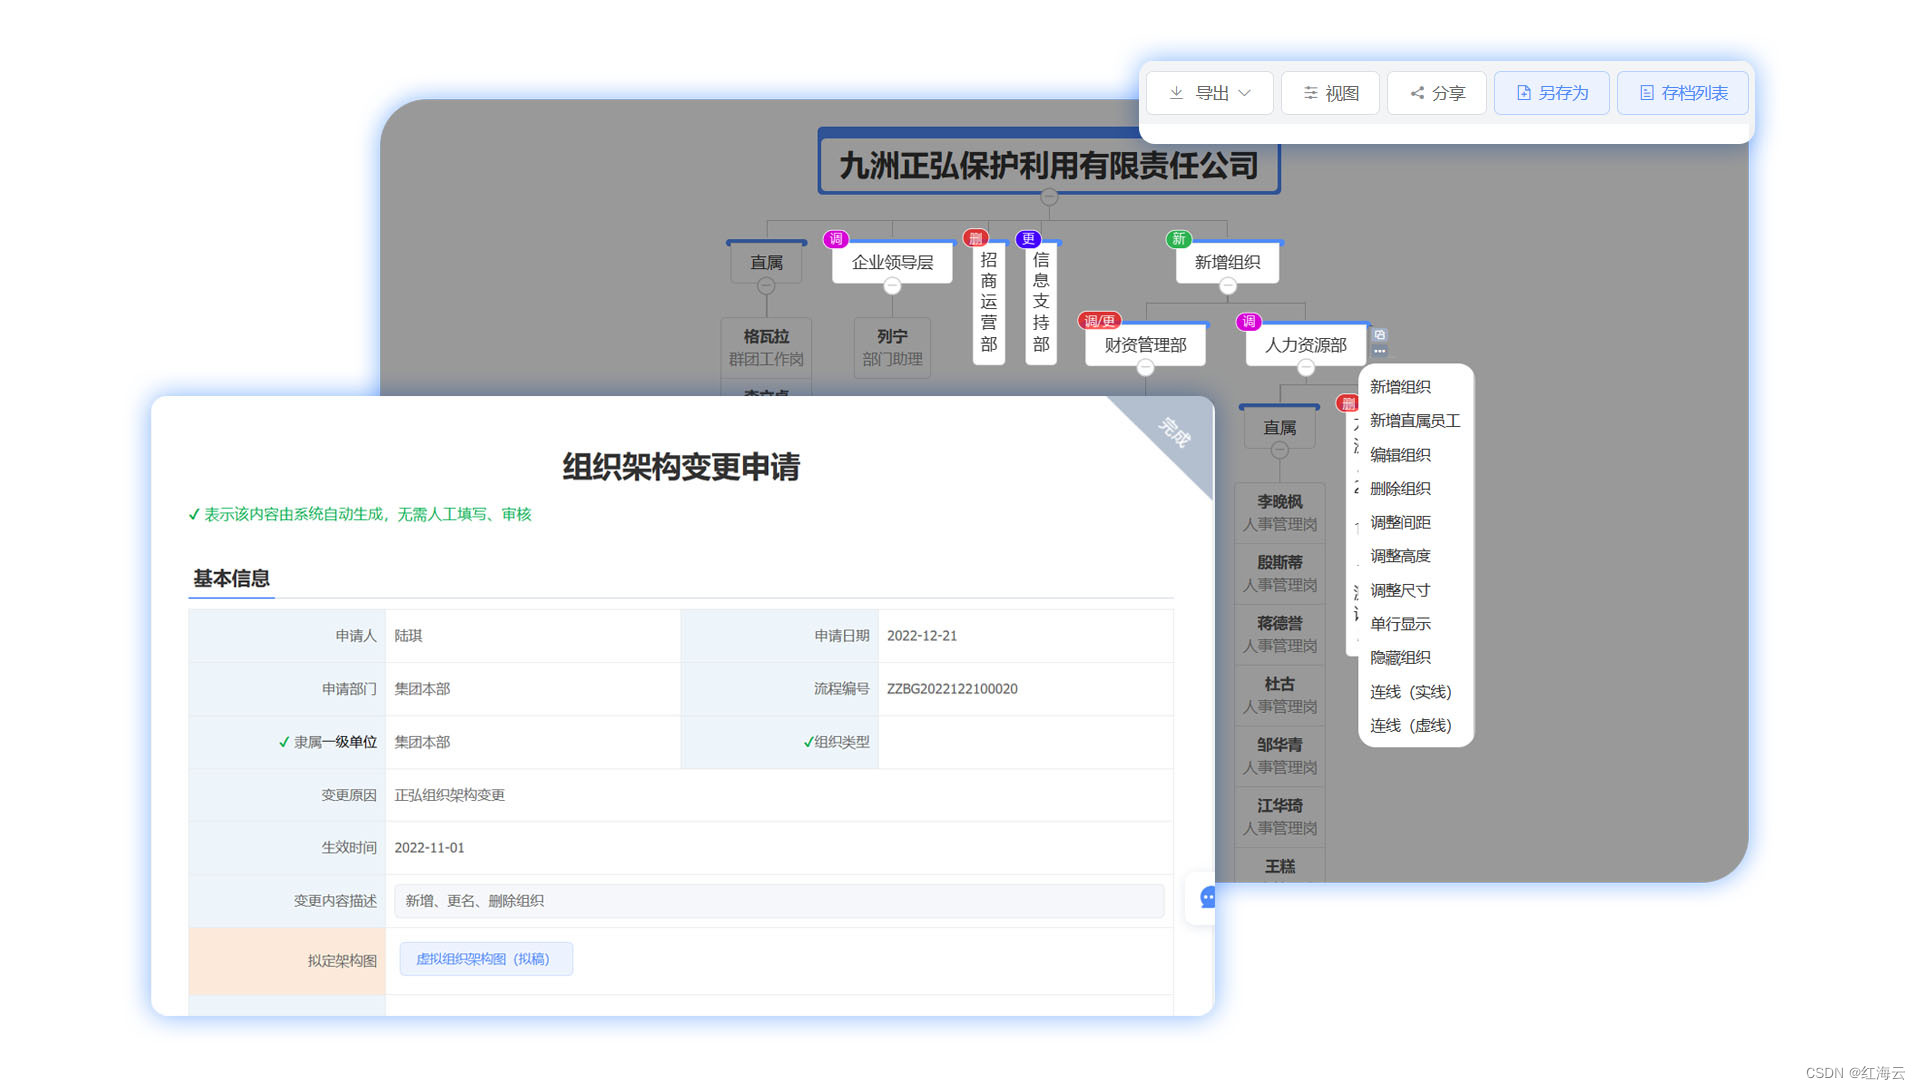Click application date 2022-12-21
1920x1089 pixels.
(x=922, y=636)
